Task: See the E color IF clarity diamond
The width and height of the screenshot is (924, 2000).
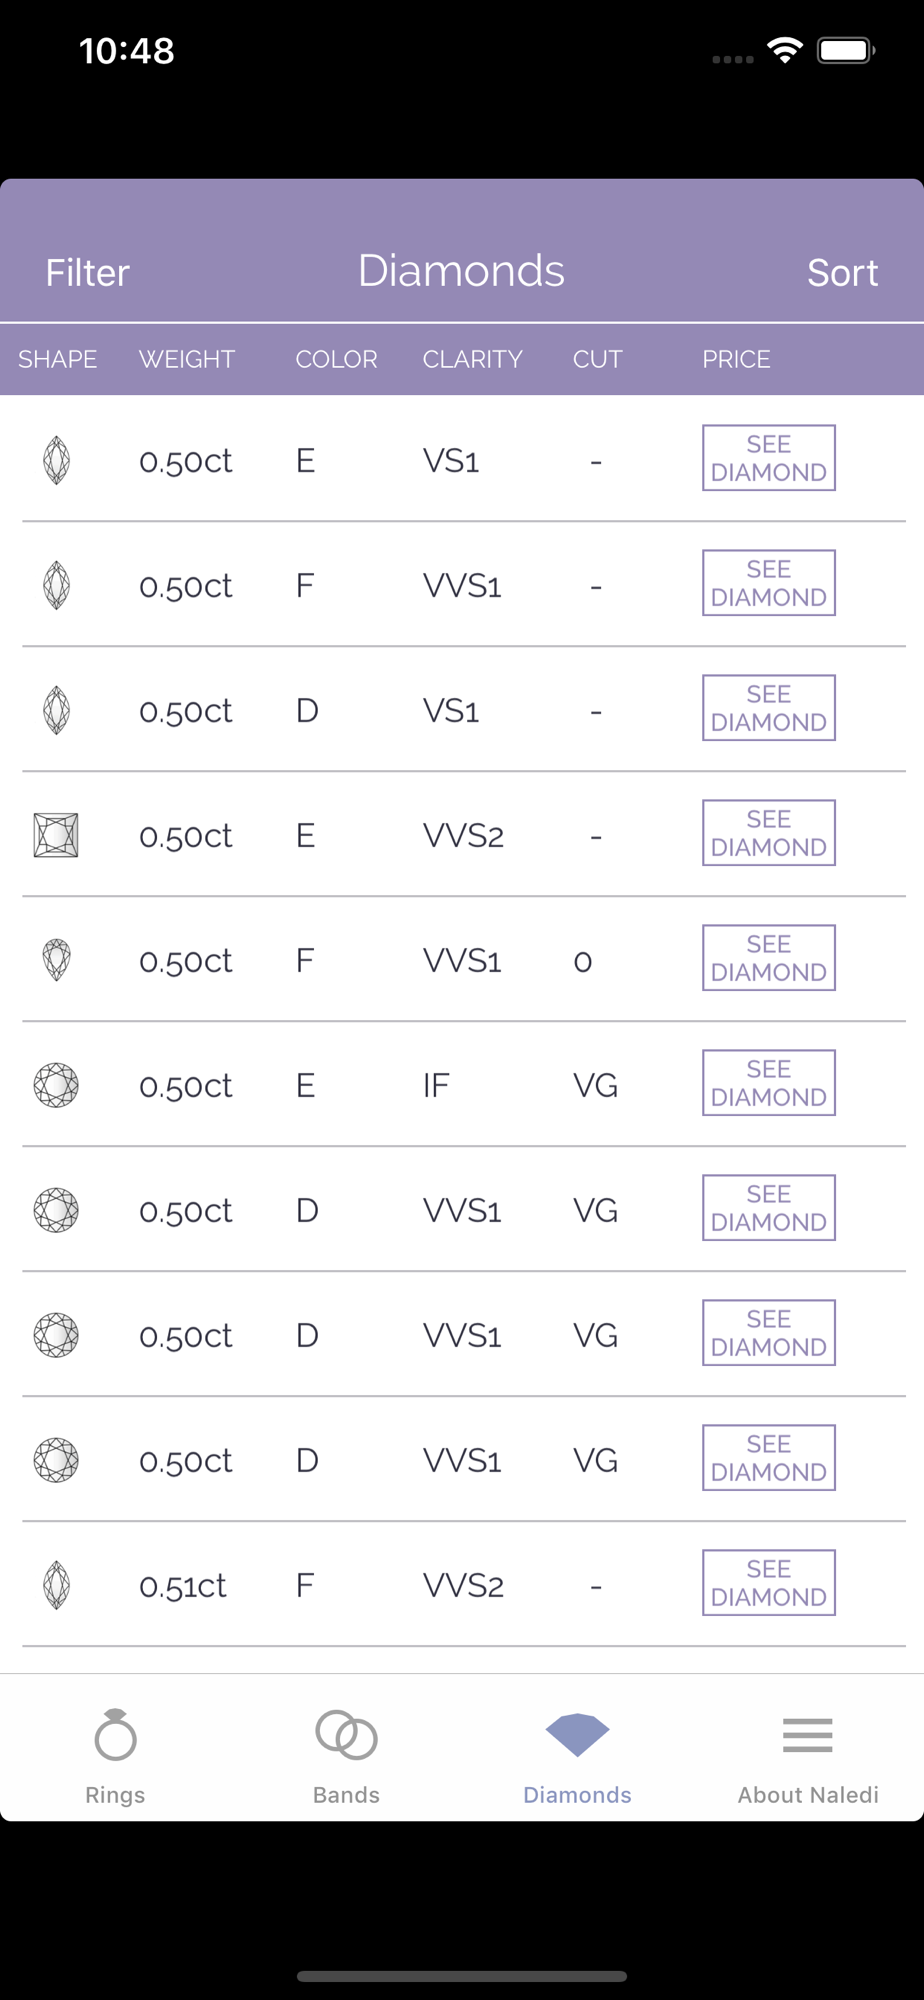Action: (x=768, y=1083)
